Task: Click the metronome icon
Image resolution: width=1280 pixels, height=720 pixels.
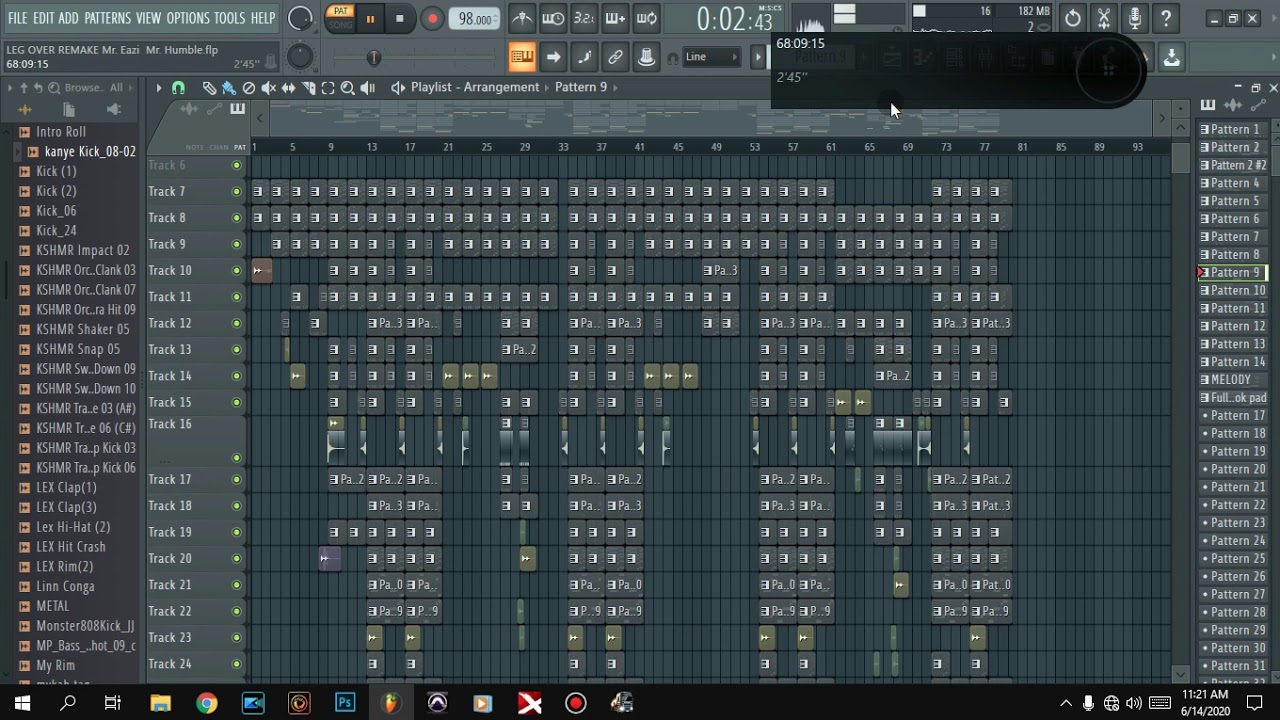Action: point(522,18)
